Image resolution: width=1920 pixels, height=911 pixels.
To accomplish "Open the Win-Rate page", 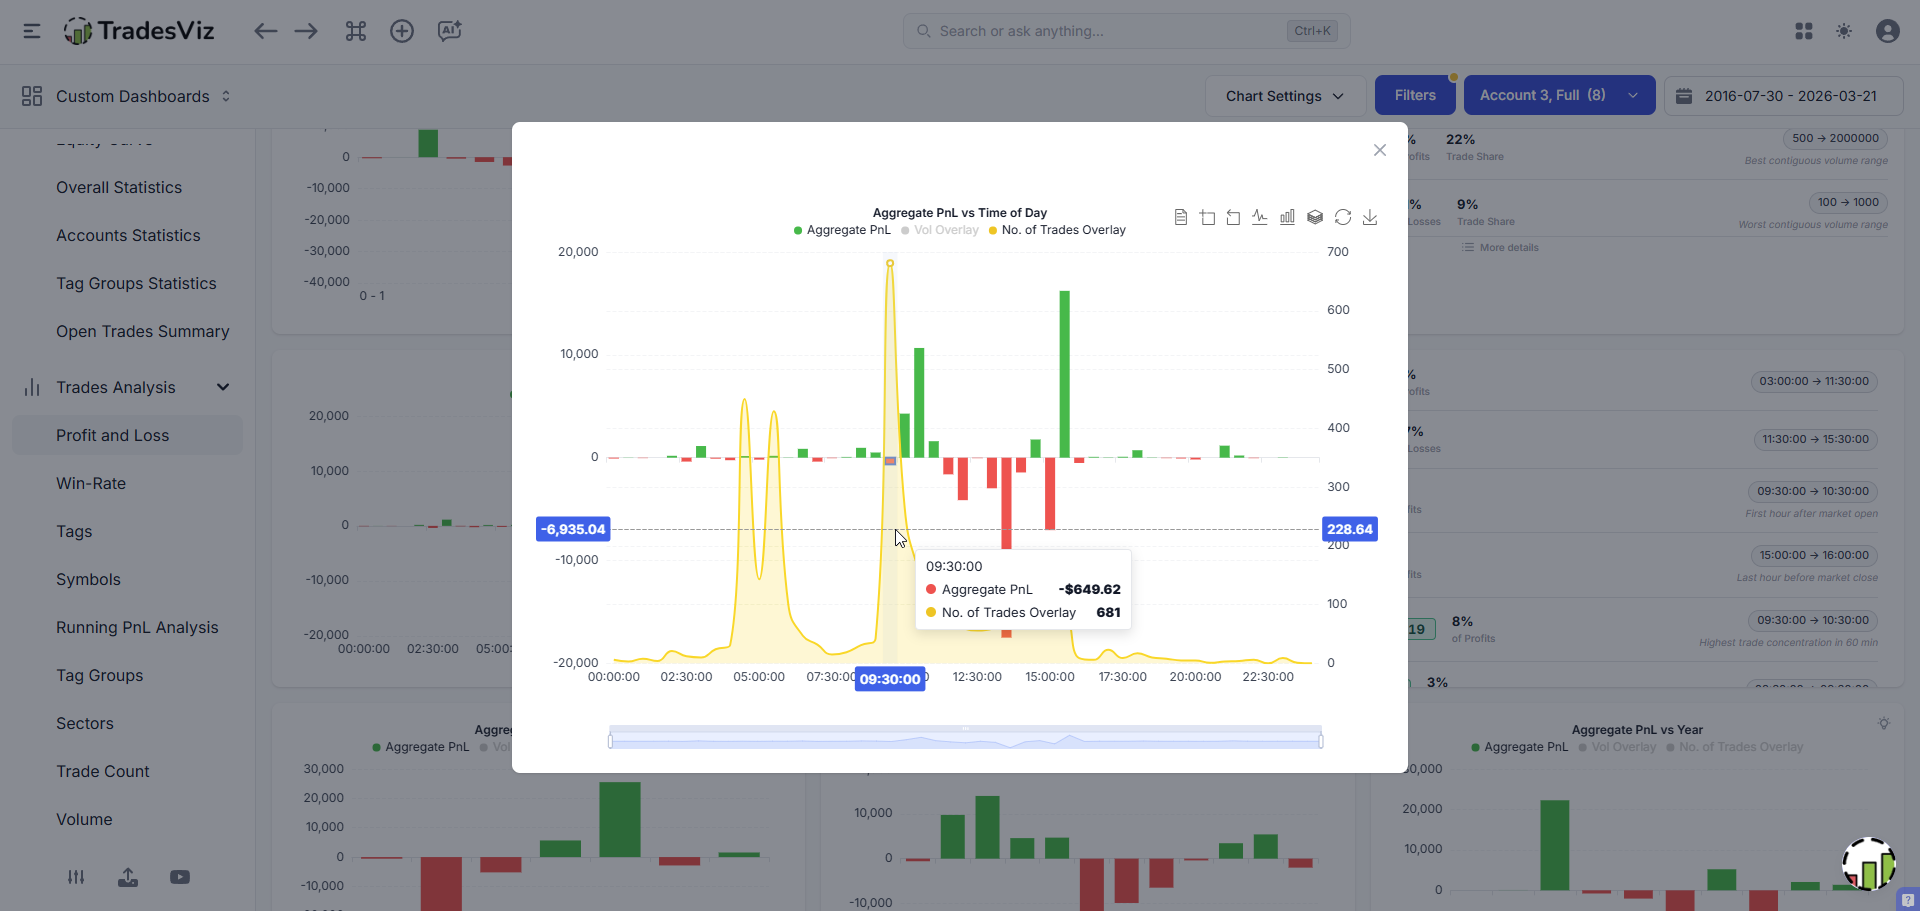I will click(91, 483).
